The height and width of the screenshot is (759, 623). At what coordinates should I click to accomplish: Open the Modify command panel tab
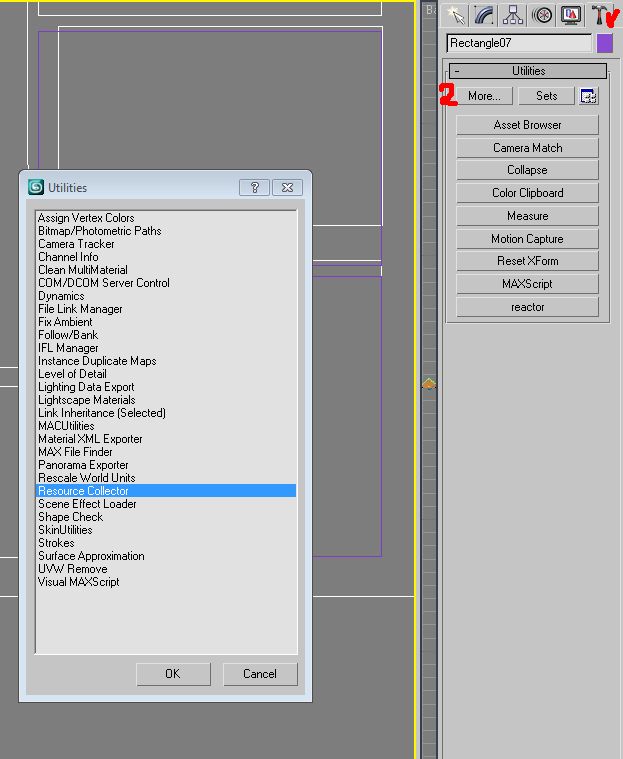tap(484, 15)
